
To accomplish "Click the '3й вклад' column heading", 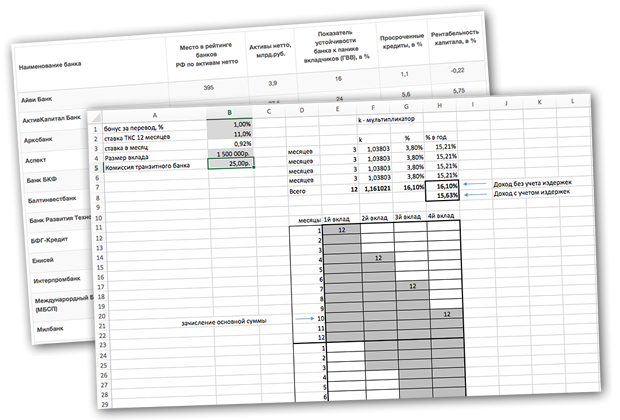I will (408, 217).
